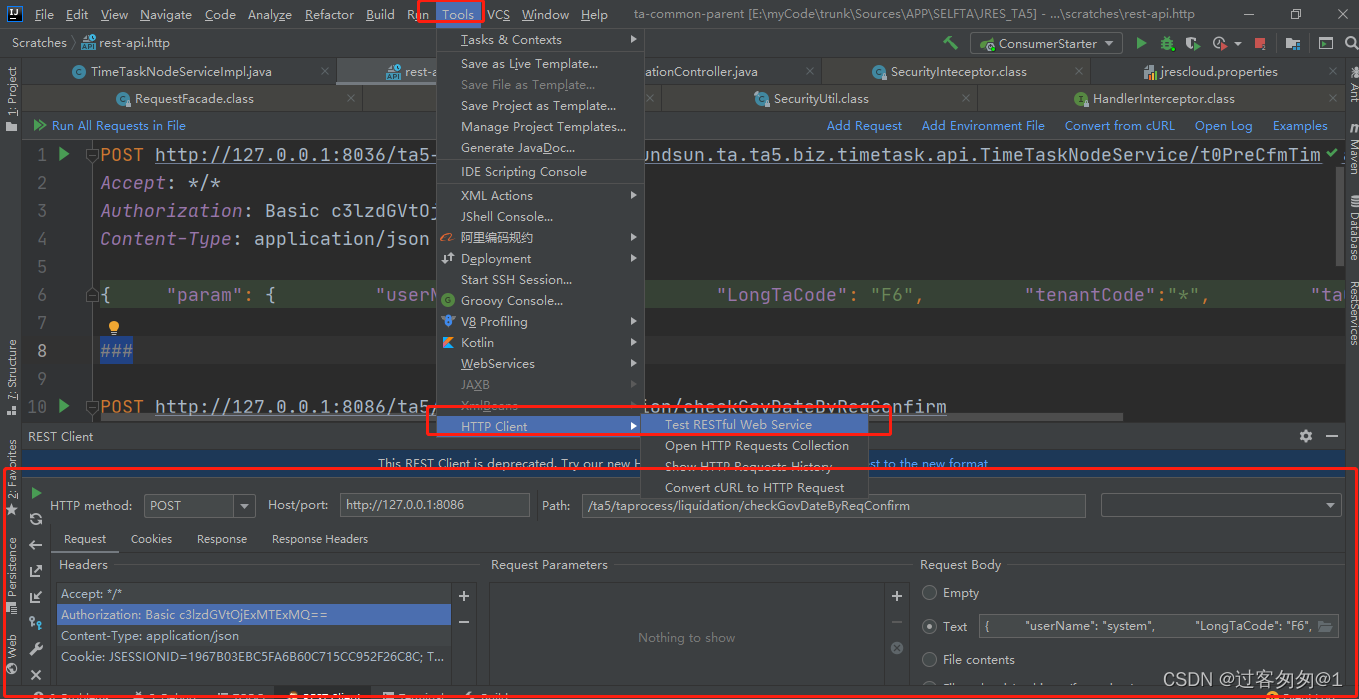The height and width of the screenshot is (699, 1359).
Task: Click the red Stop icon in toolbar
Action: click(1260, 43)
